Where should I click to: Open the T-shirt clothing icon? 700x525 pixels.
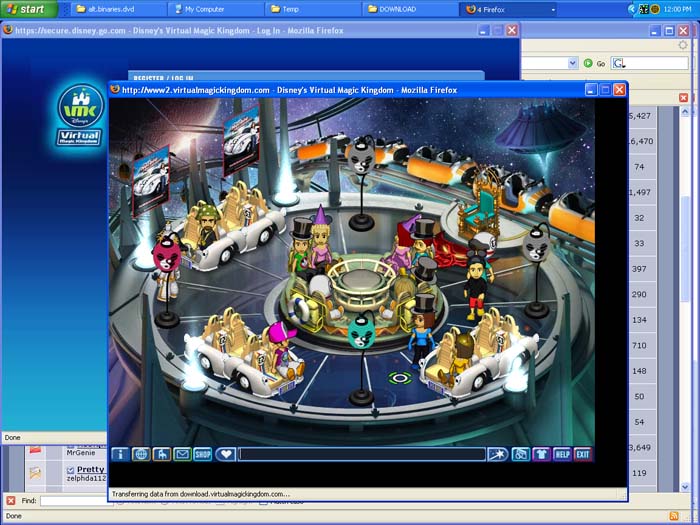click(542, 454)
